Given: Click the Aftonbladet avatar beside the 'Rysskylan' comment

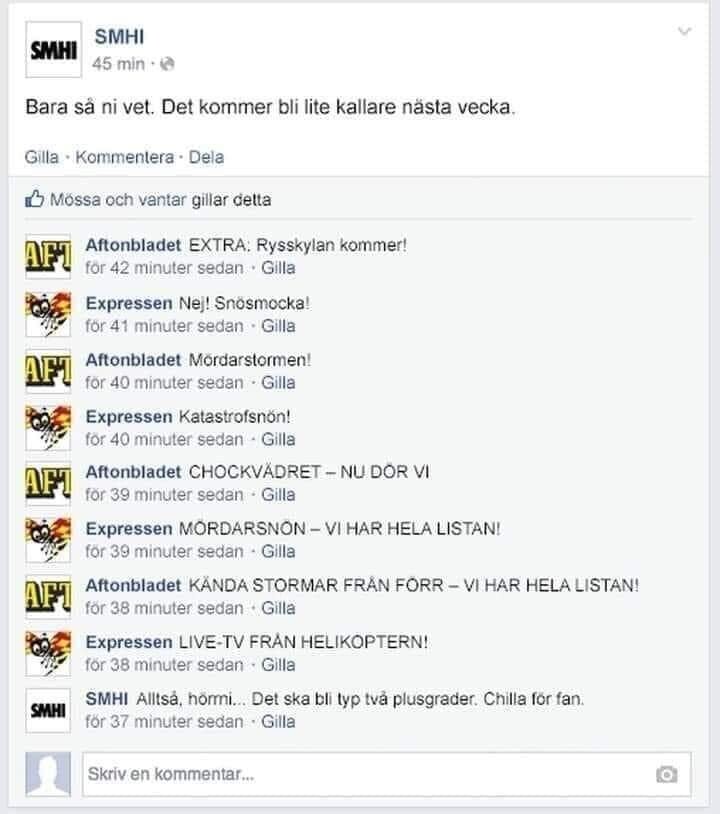Looking at the screenshot, I should pyautogui.click(x=48, y=256).
